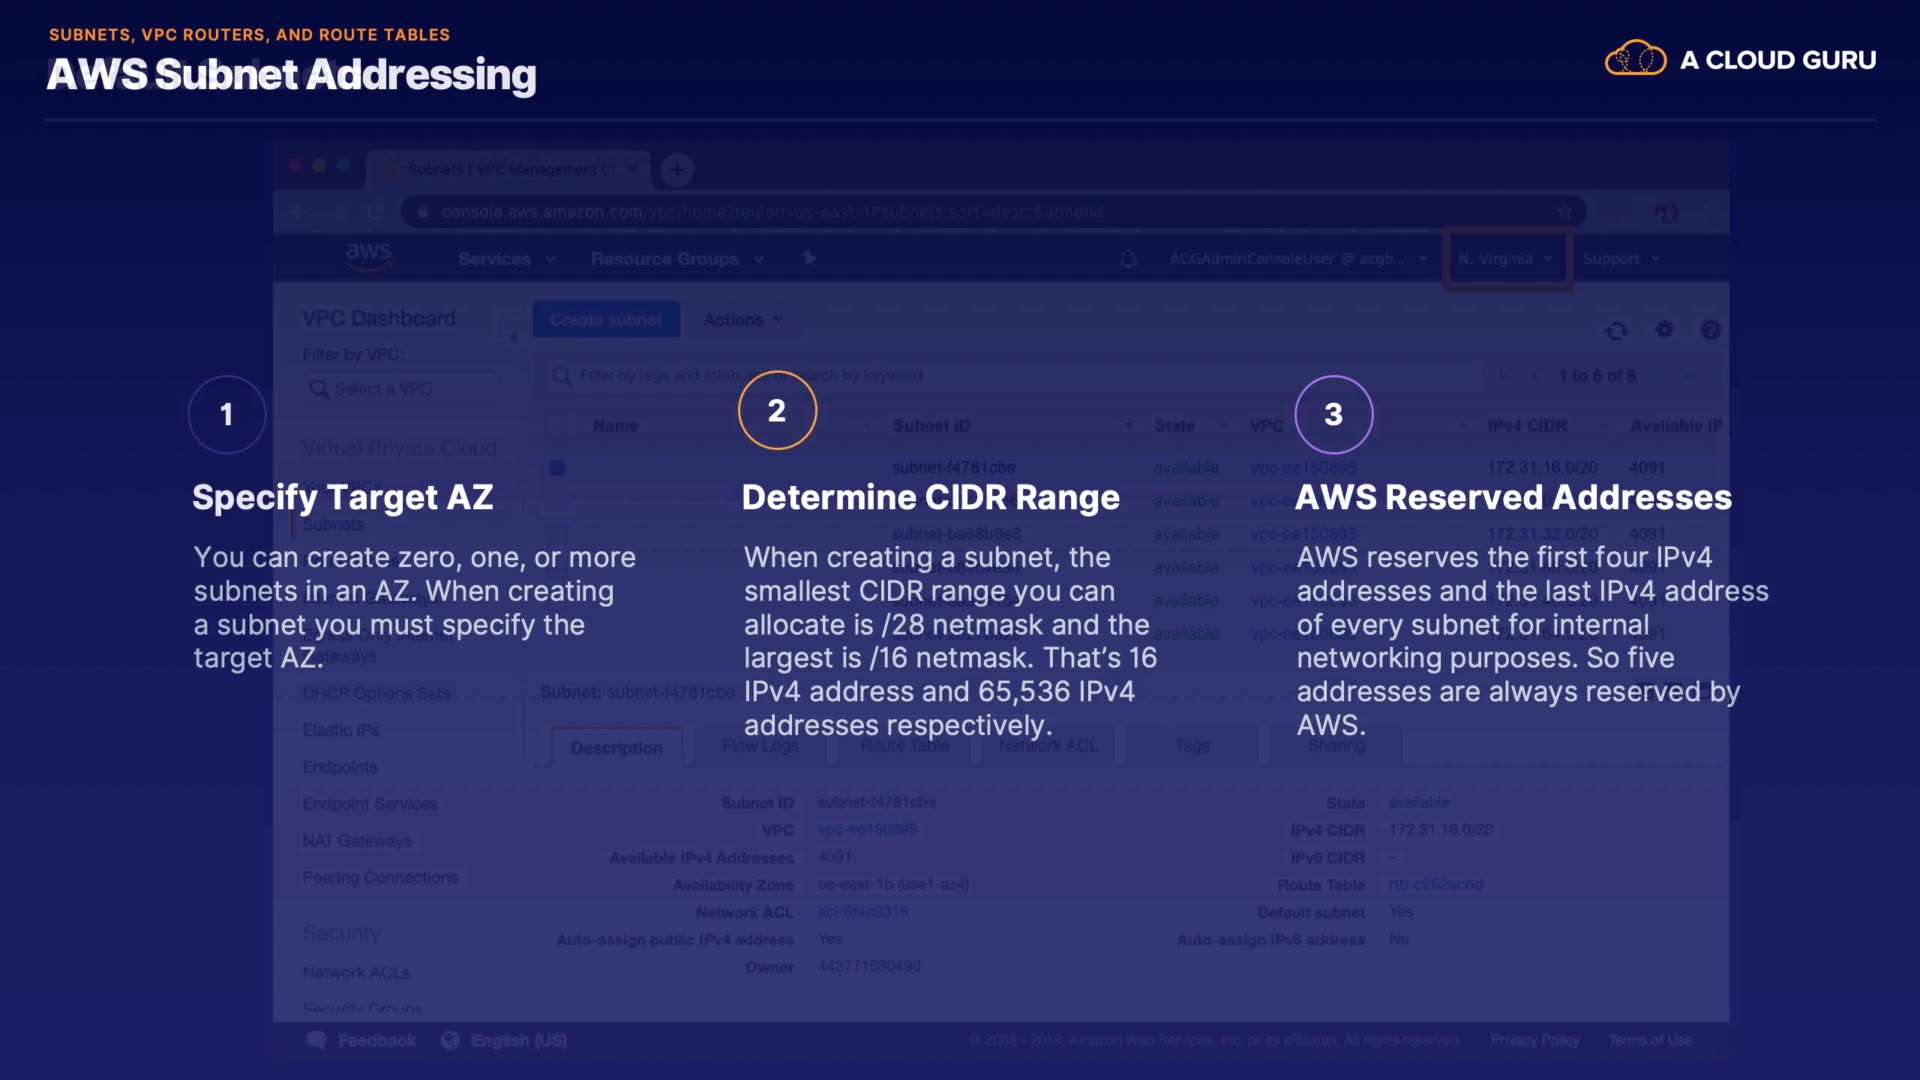Refresh the subnets list
The width and height of the screenshot is (1920, 1080).
click(1616, 331)
